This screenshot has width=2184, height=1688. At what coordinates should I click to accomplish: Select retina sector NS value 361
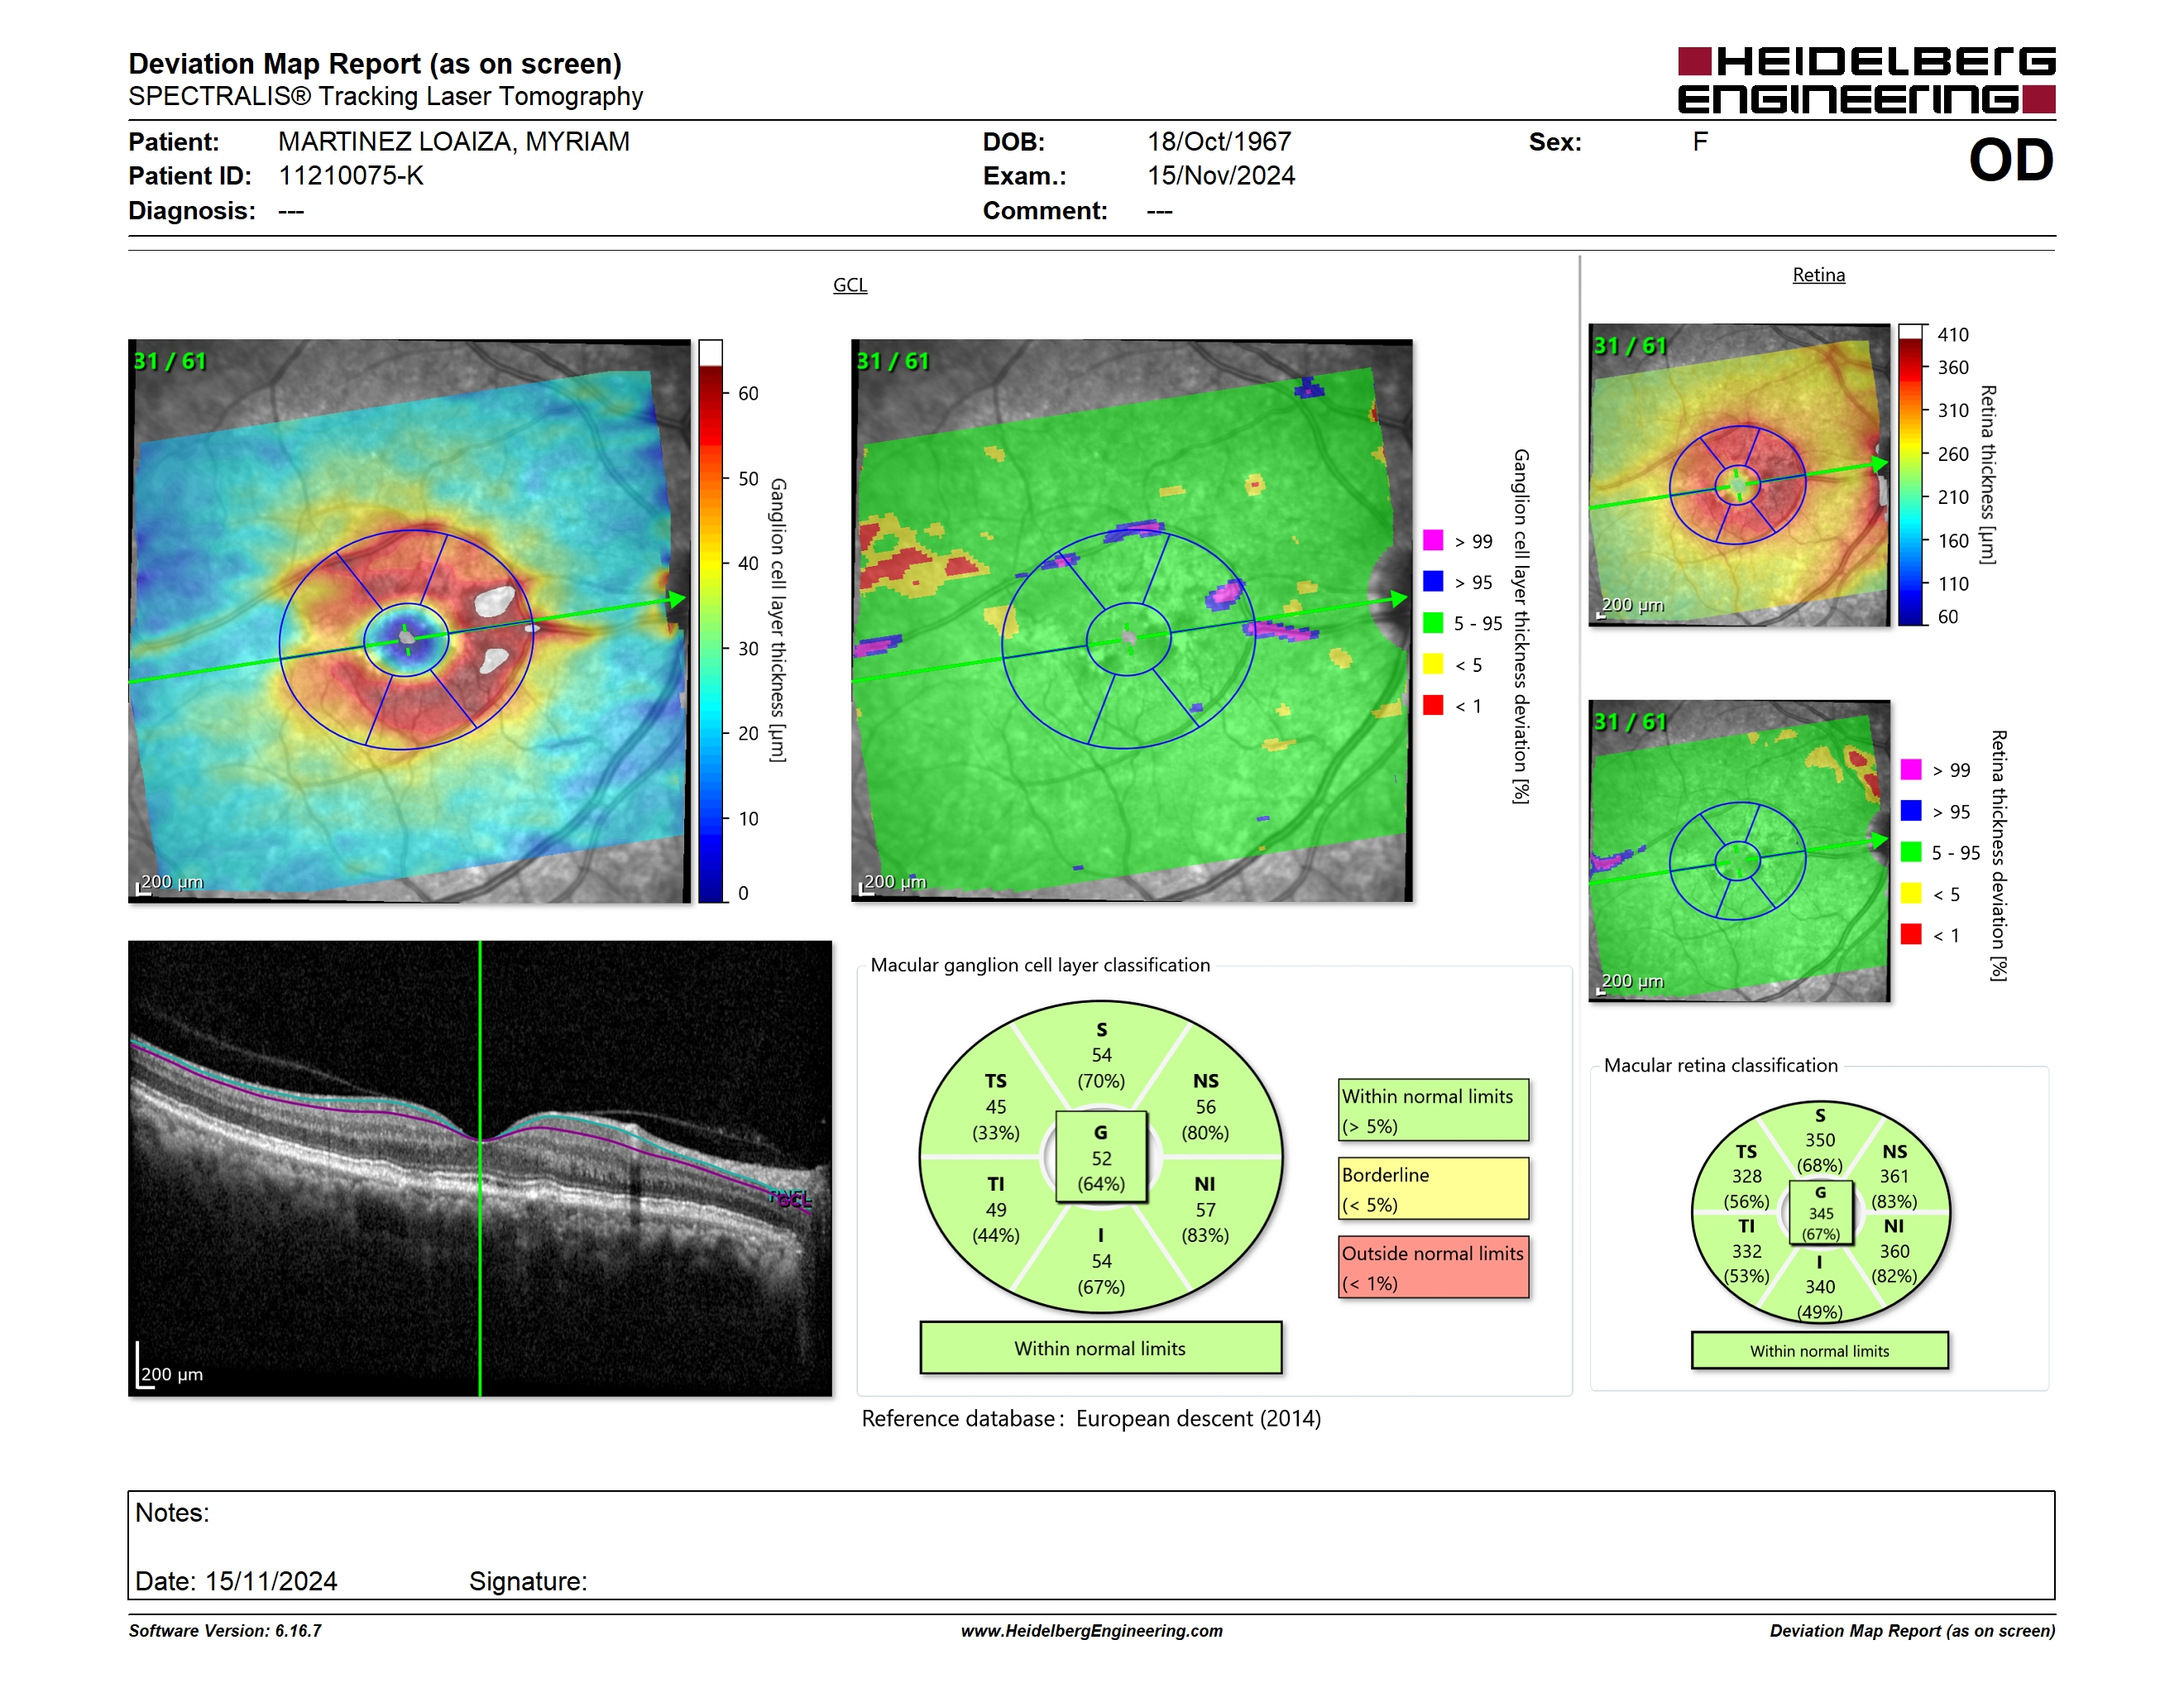tap(1894, 1176)
